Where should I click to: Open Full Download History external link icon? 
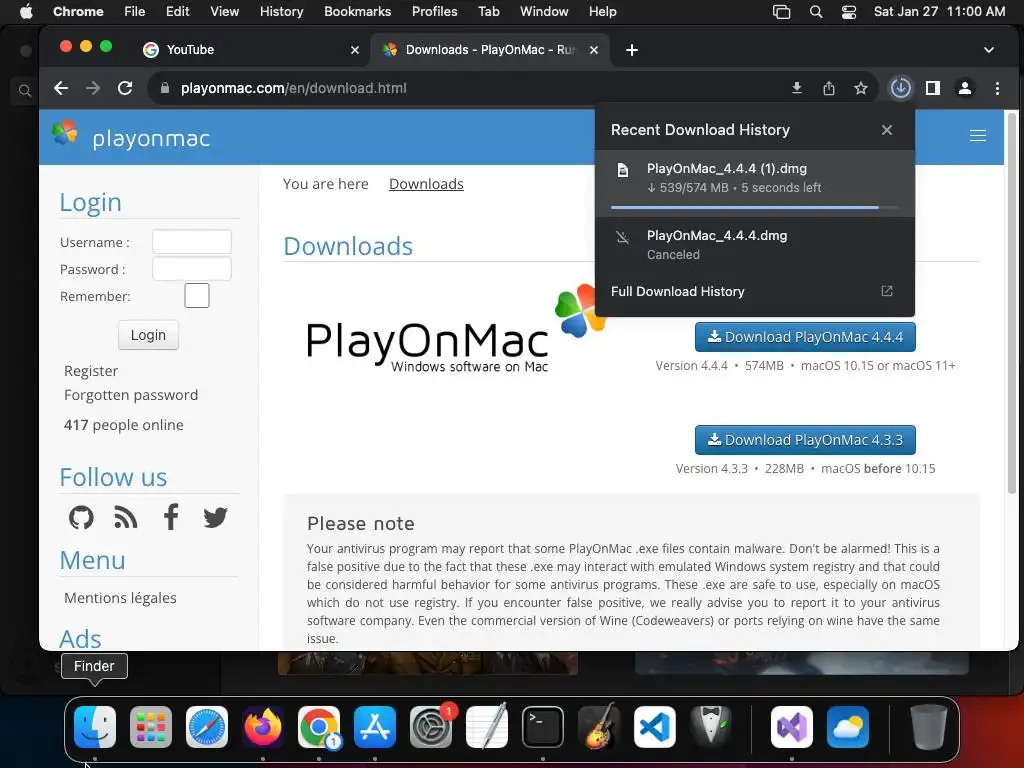(x=886, y=291)
